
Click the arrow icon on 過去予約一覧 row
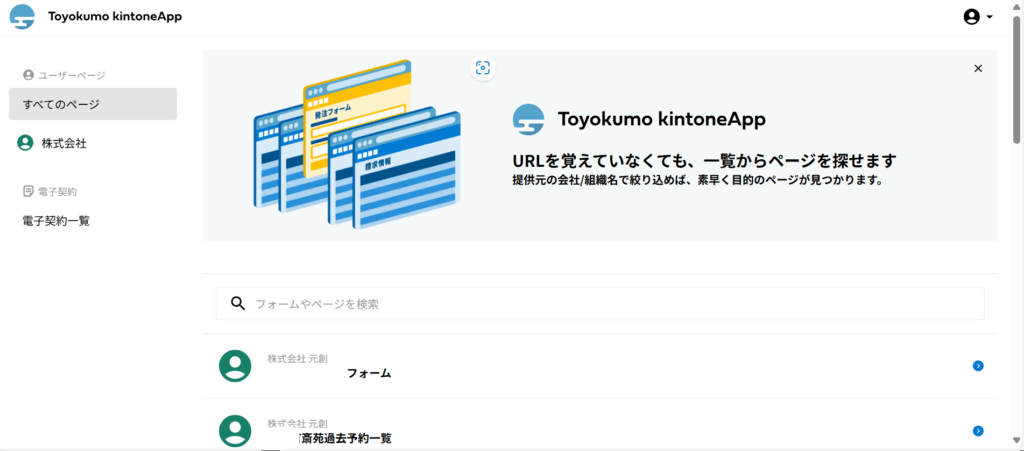click(x=978, y=431)
